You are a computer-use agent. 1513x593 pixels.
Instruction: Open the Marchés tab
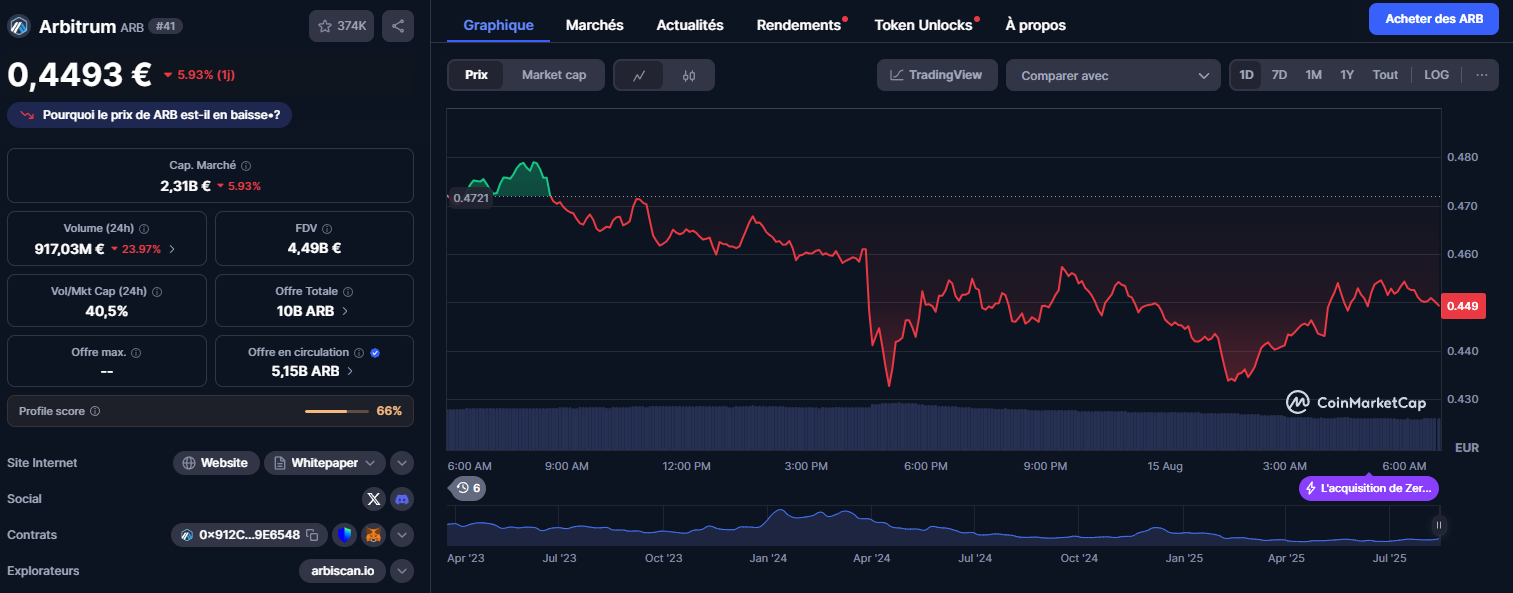pos(594,25)
